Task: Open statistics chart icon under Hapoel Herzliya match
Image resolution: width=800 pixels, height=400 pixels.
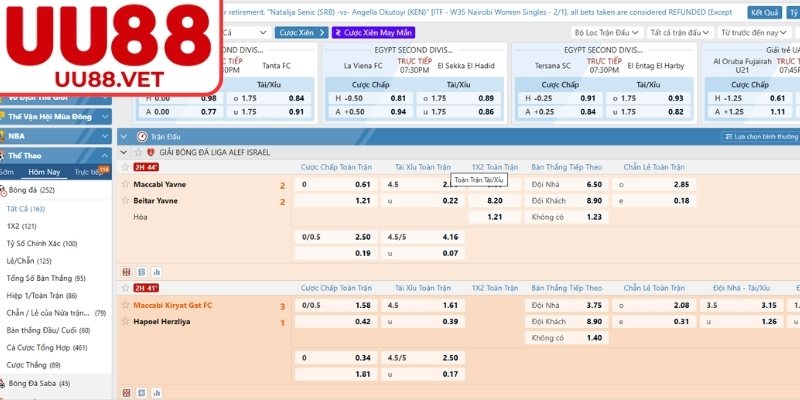Action: coord(157,393)
